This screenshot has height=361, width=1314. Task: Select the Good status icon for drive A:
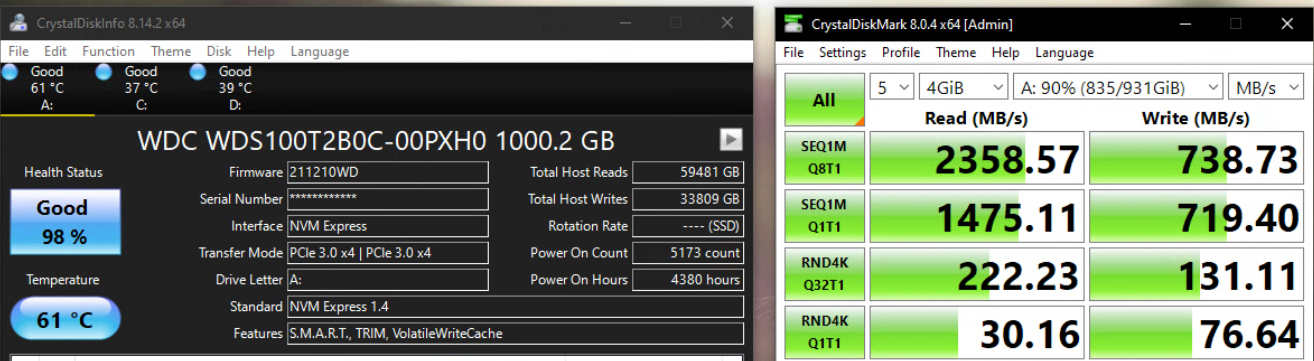coord(10,72)
